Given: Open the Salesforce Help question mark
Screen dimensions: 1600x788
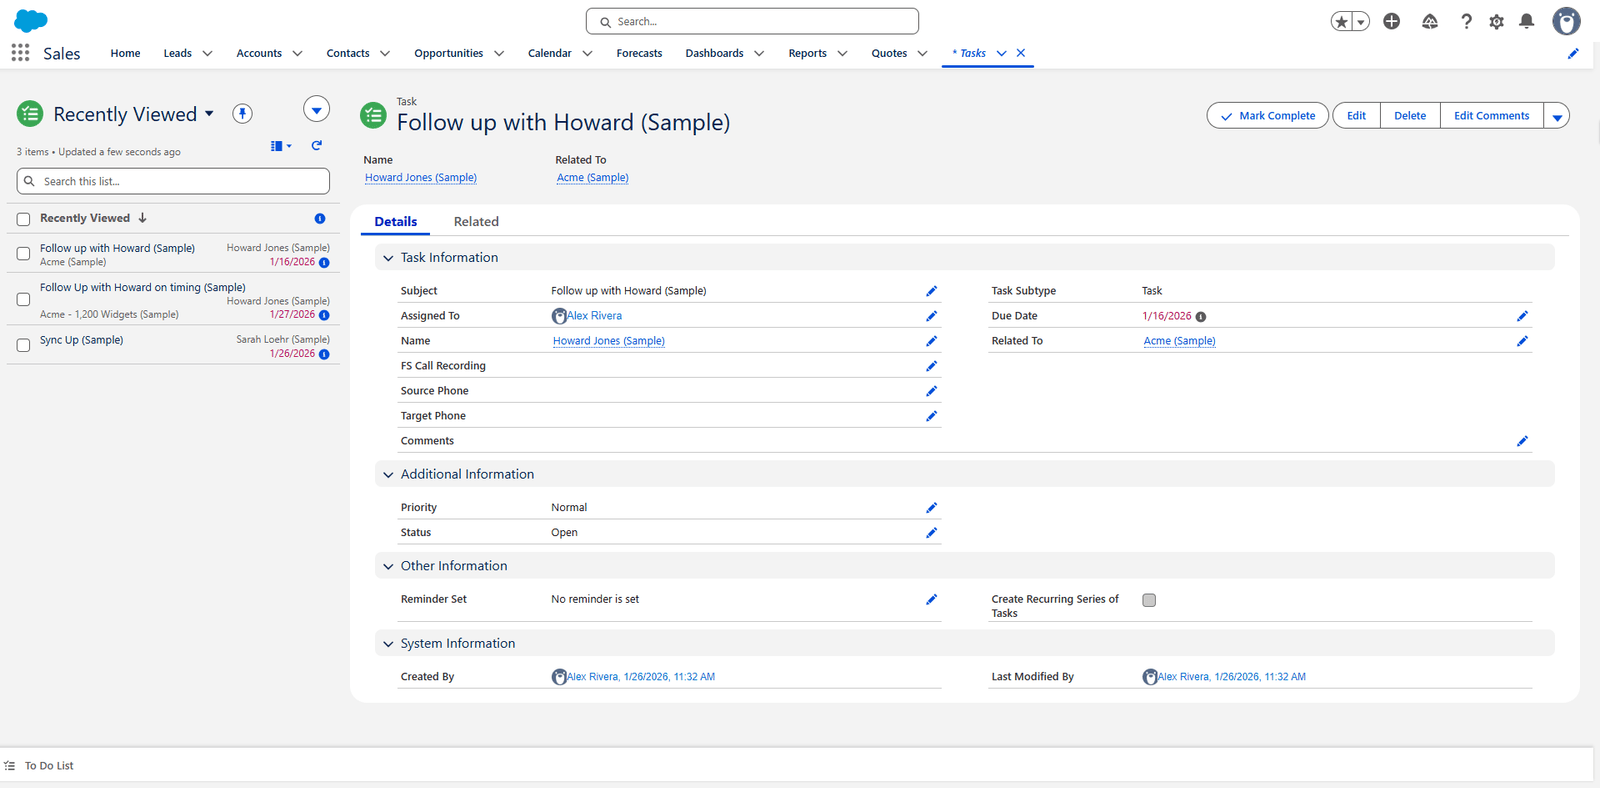Looking at the screenshot, I should tap(1466, 21).
